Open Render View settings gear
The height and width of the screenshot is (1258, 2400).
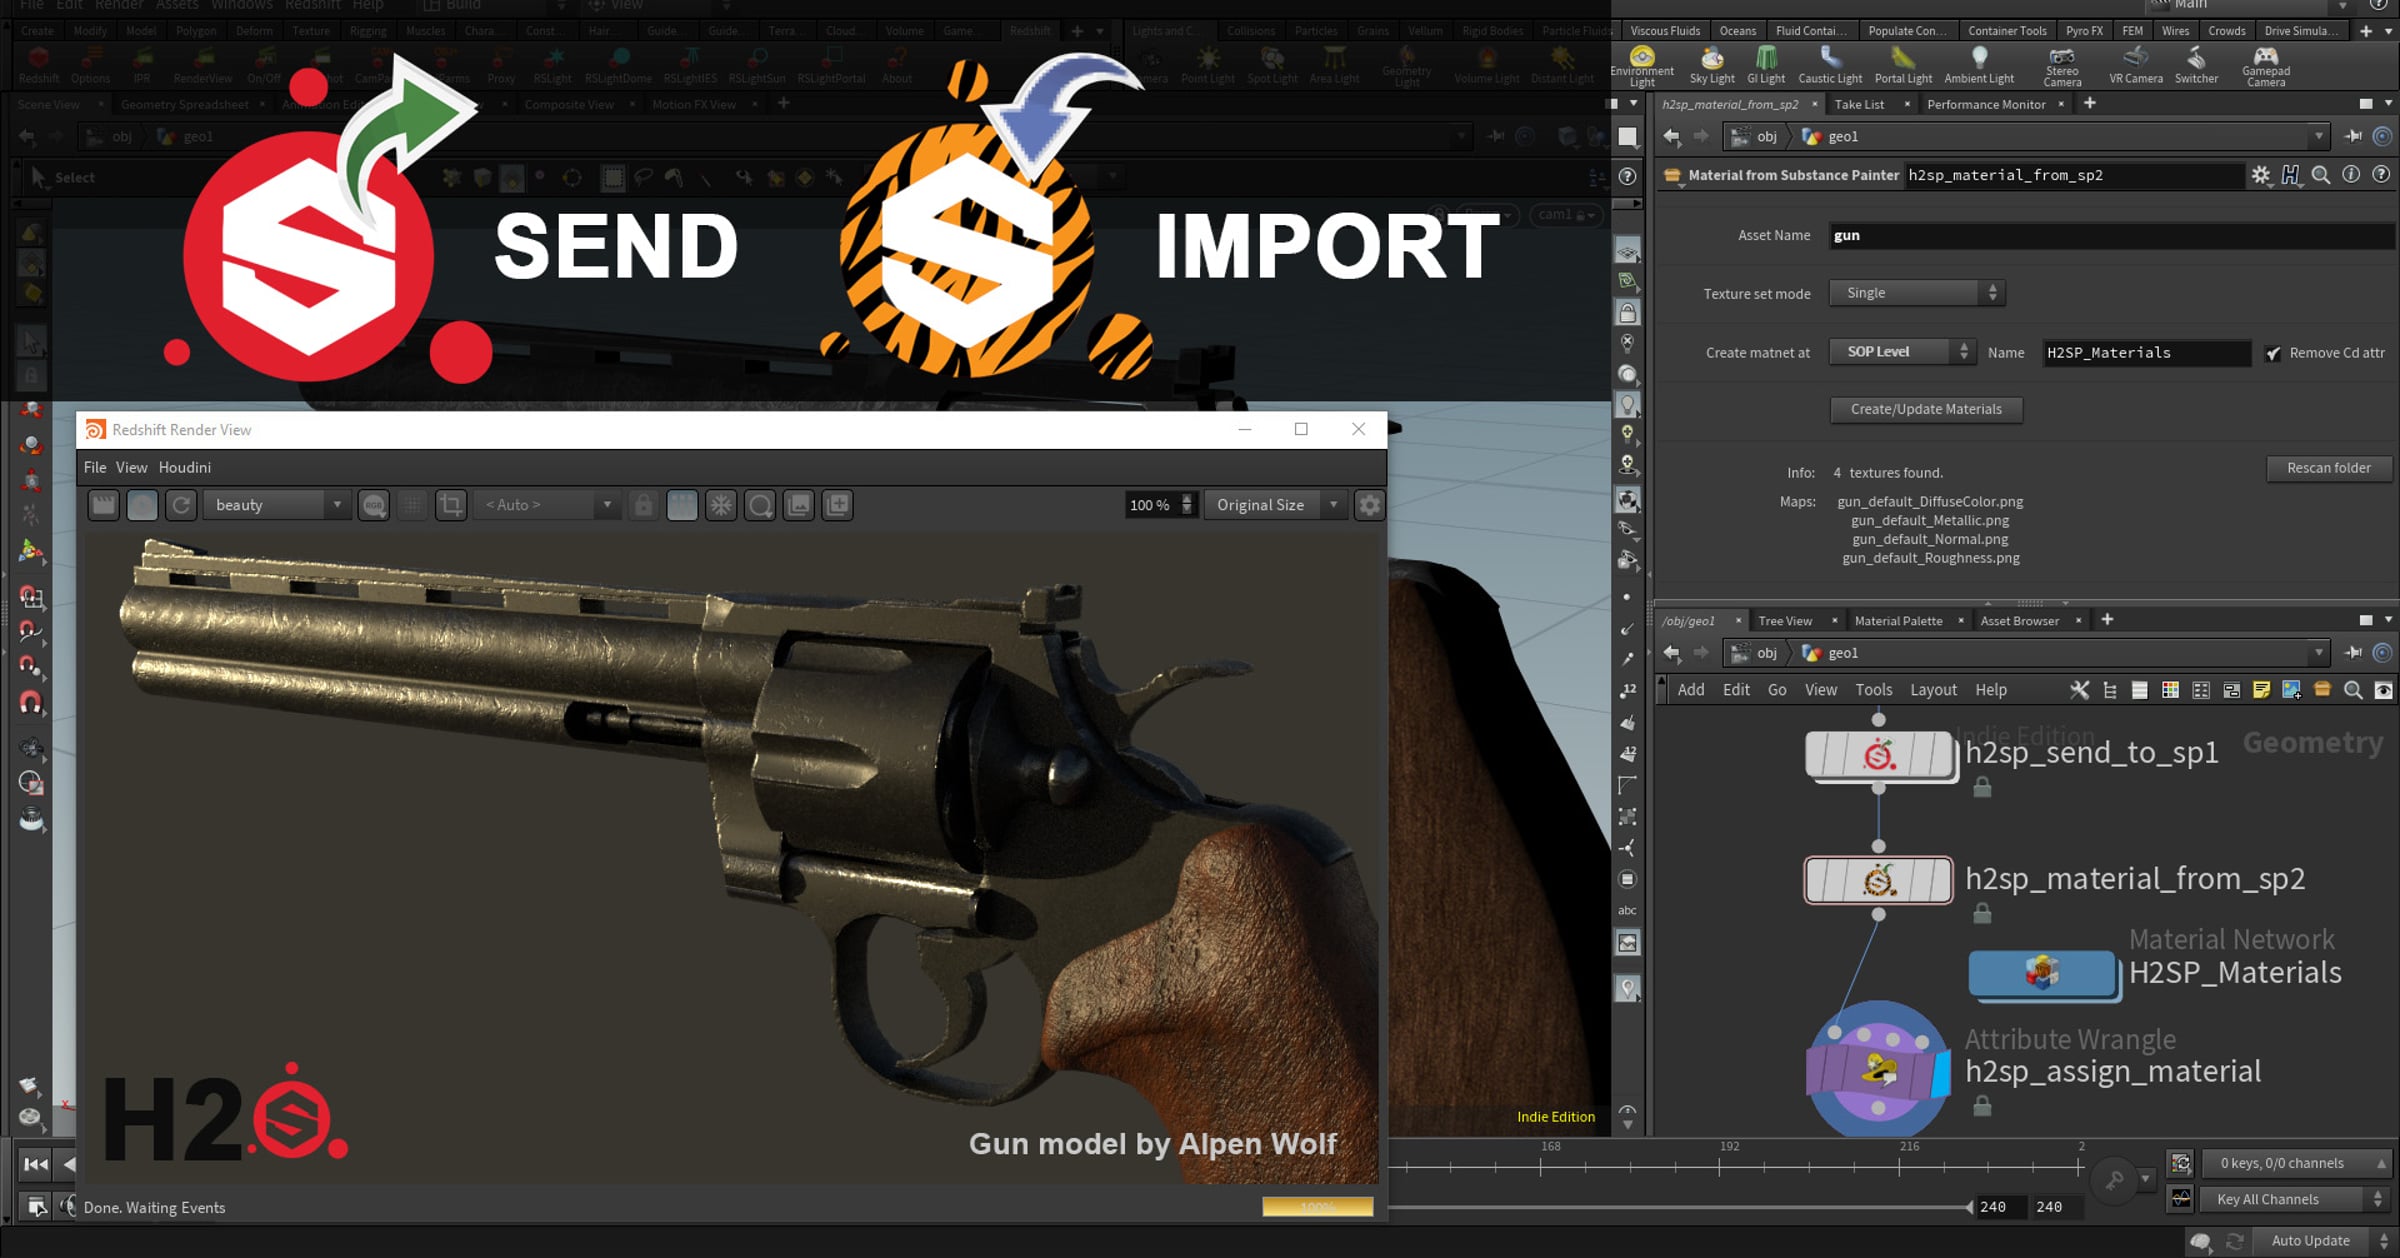1369,505
